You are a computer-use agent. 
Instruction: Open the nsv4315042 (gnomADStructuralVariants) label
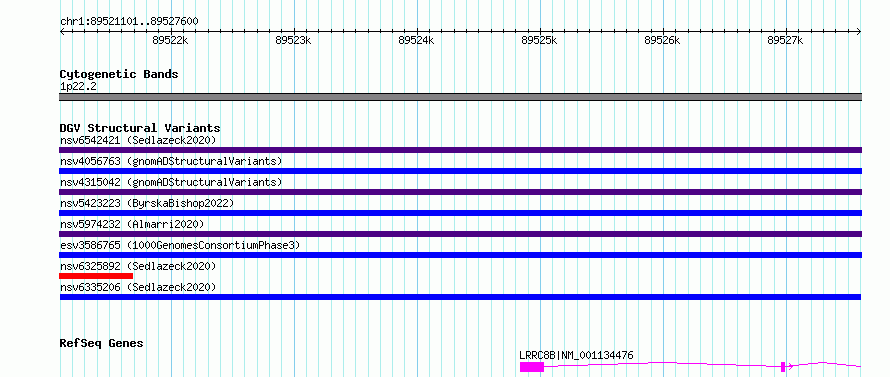(171, 182)
